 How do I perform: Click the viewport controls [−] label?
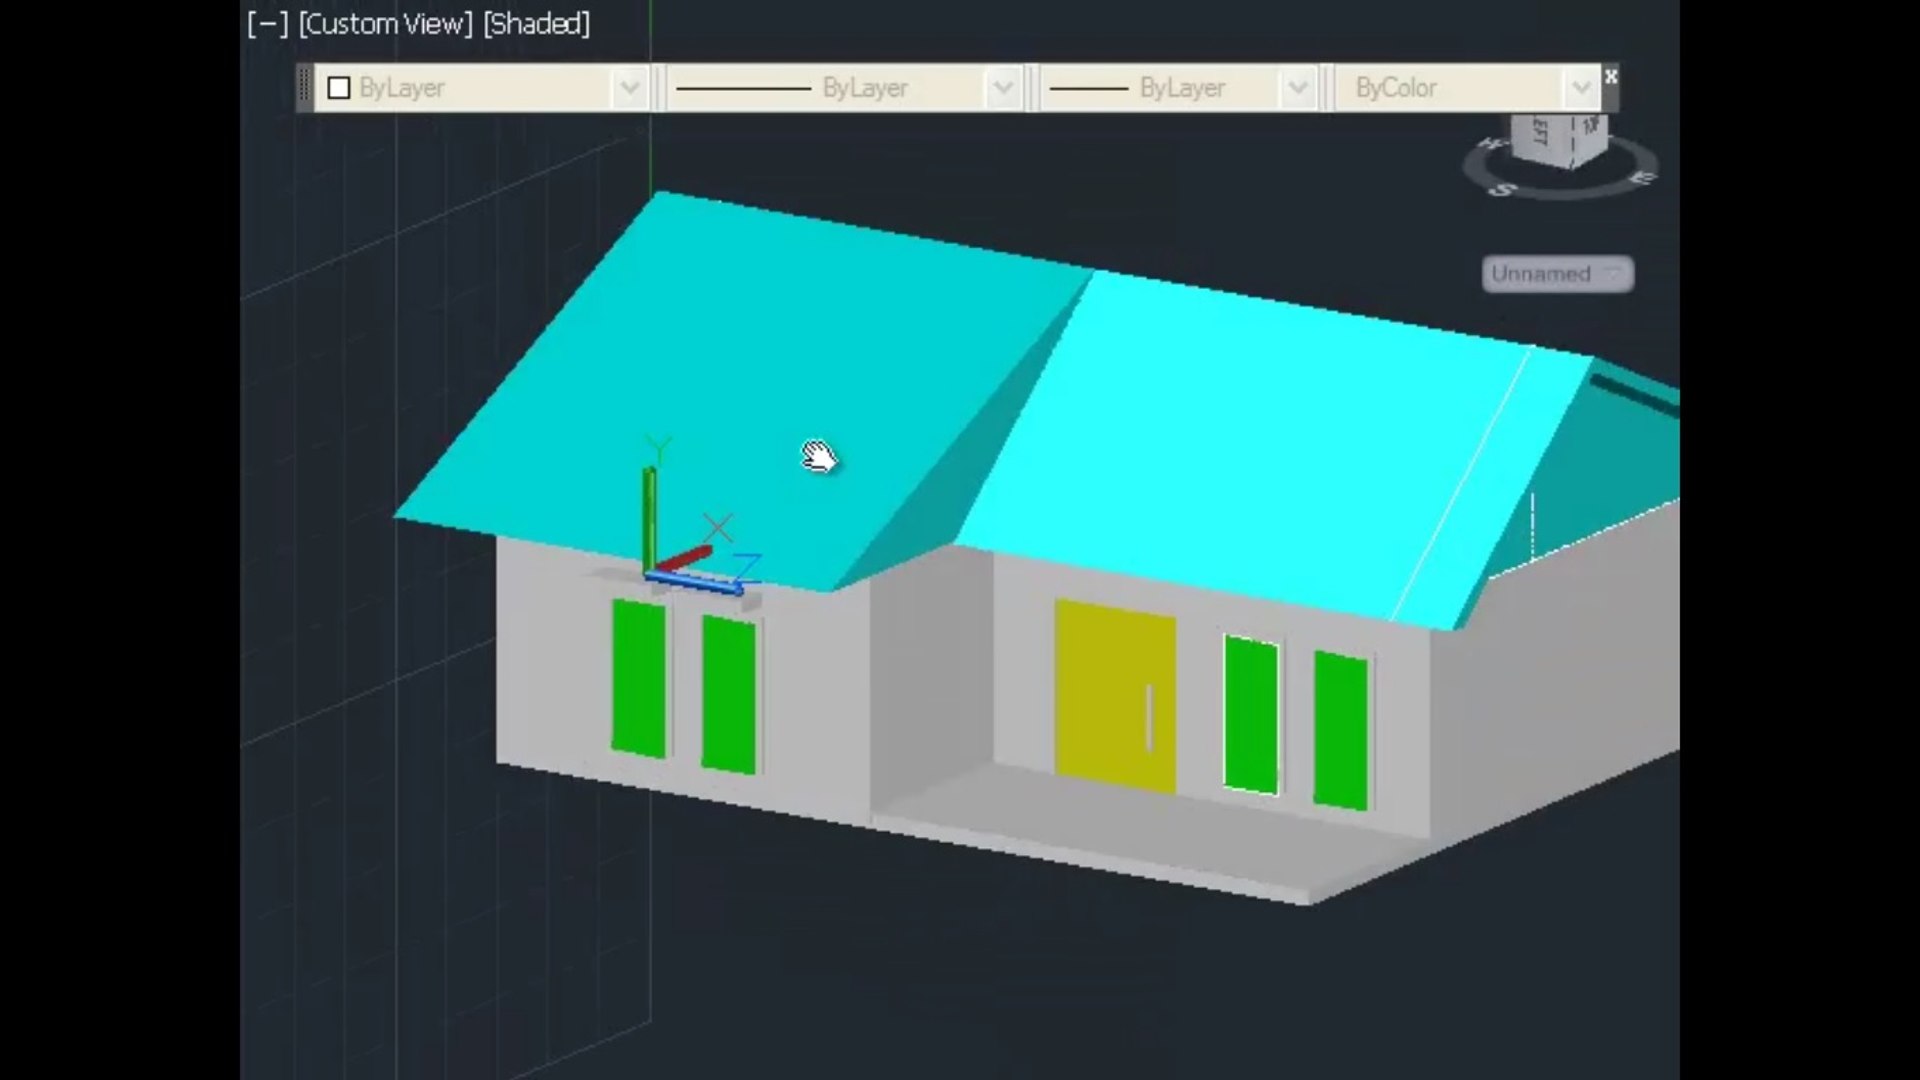[x=267, y=24]
